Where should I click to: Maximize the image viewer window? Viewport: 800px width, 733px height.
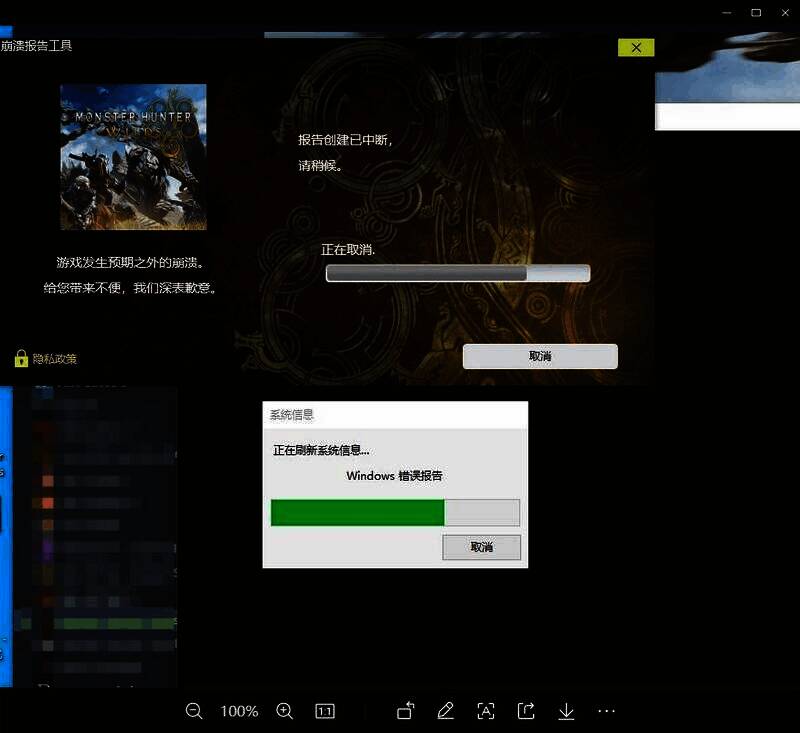756,12
